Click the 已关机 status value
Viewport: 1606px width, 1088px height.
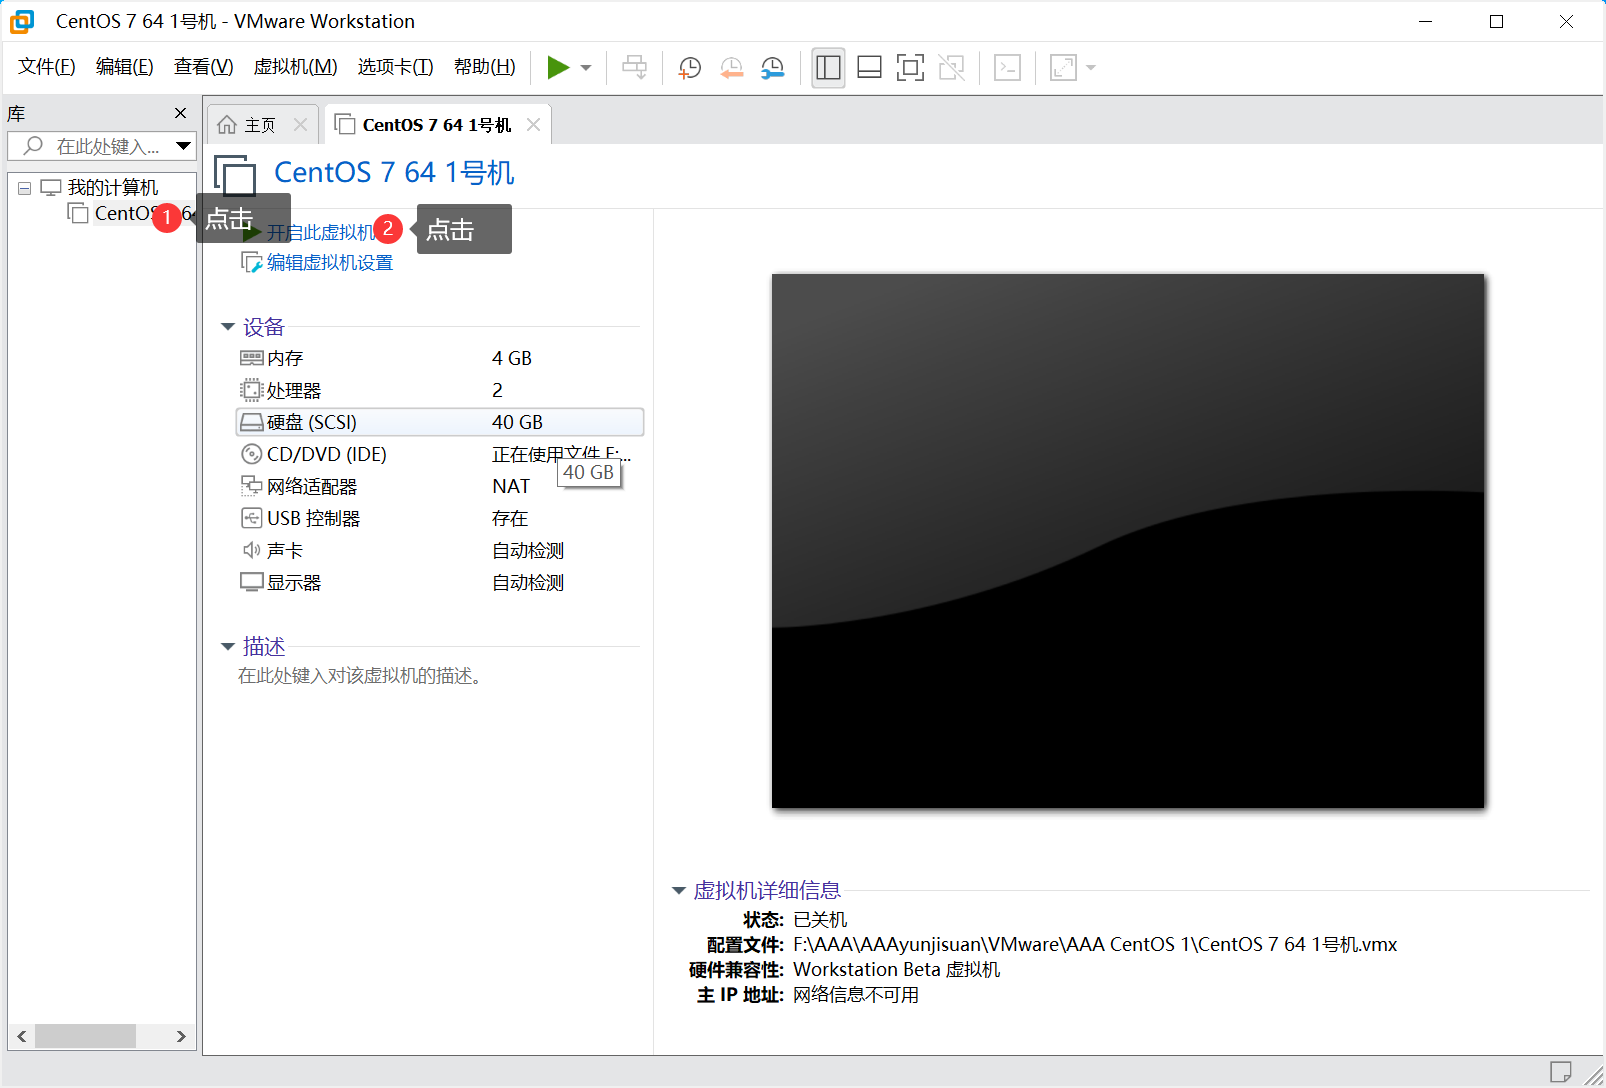(820, 920)
